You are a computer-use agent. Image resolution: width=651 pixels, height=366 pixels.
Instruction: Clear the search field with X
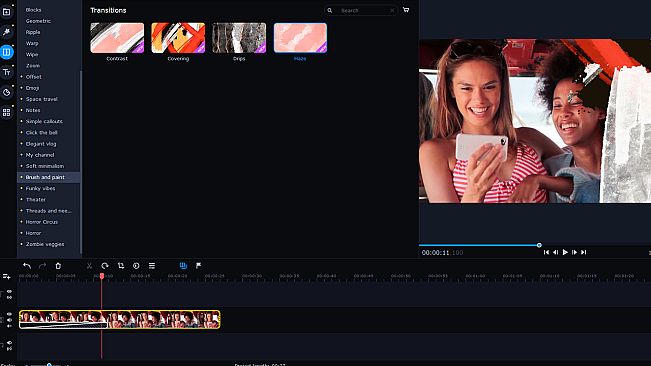pyautogui.click(x=392, y=10)
